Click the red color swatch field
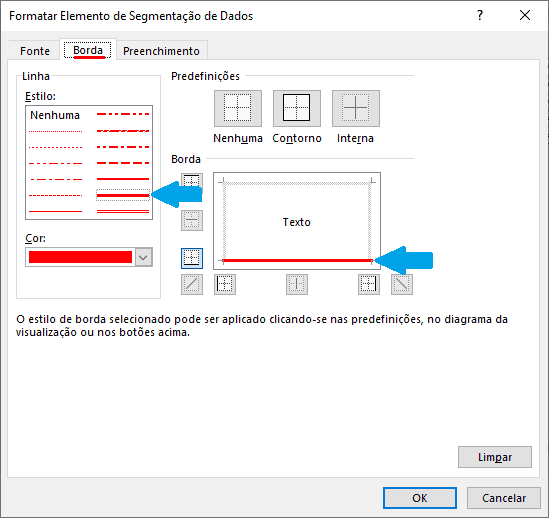This screenshot has height=518, width=549. point(81,257)
